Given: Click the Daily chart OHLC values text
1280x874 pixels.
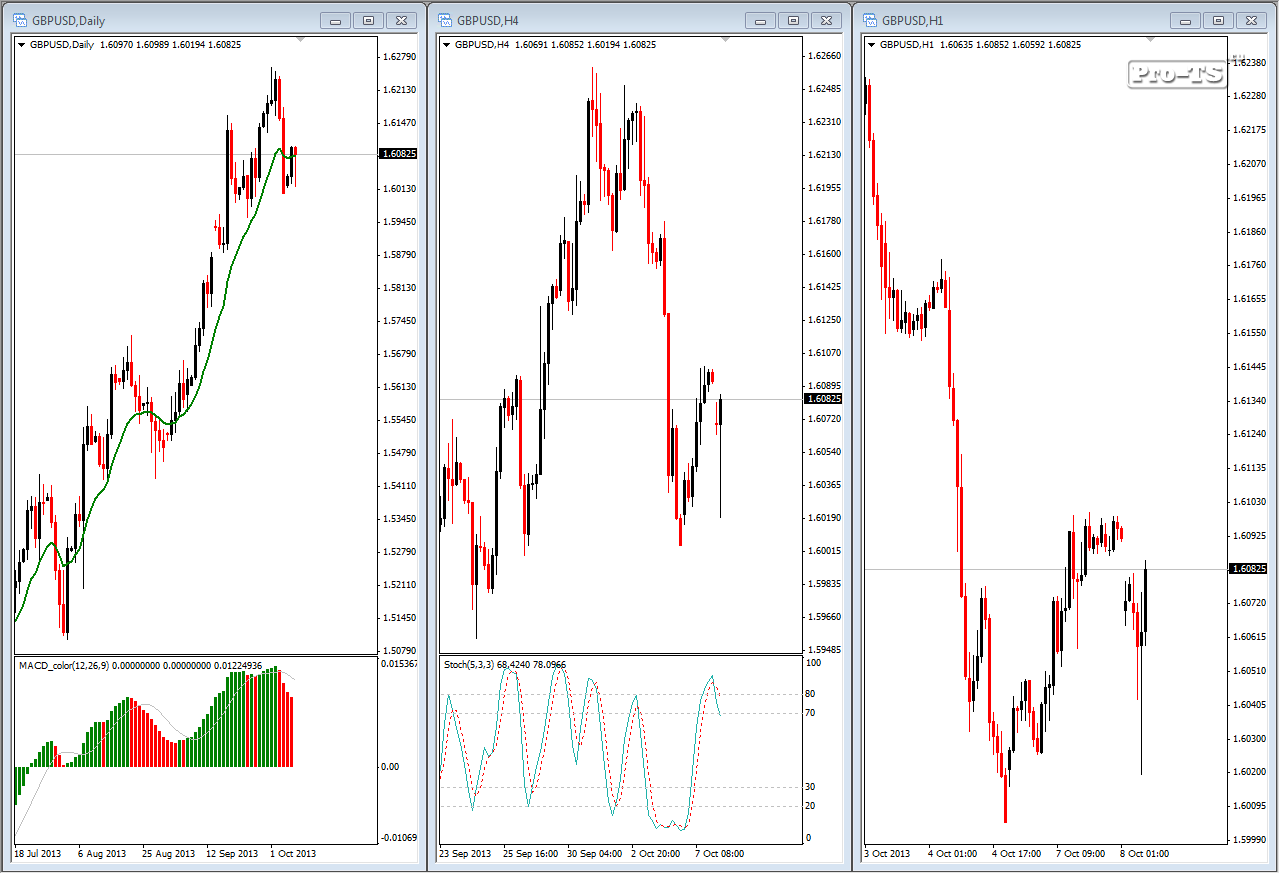Looking at the screenshot, I should click(x=170, y=45).
